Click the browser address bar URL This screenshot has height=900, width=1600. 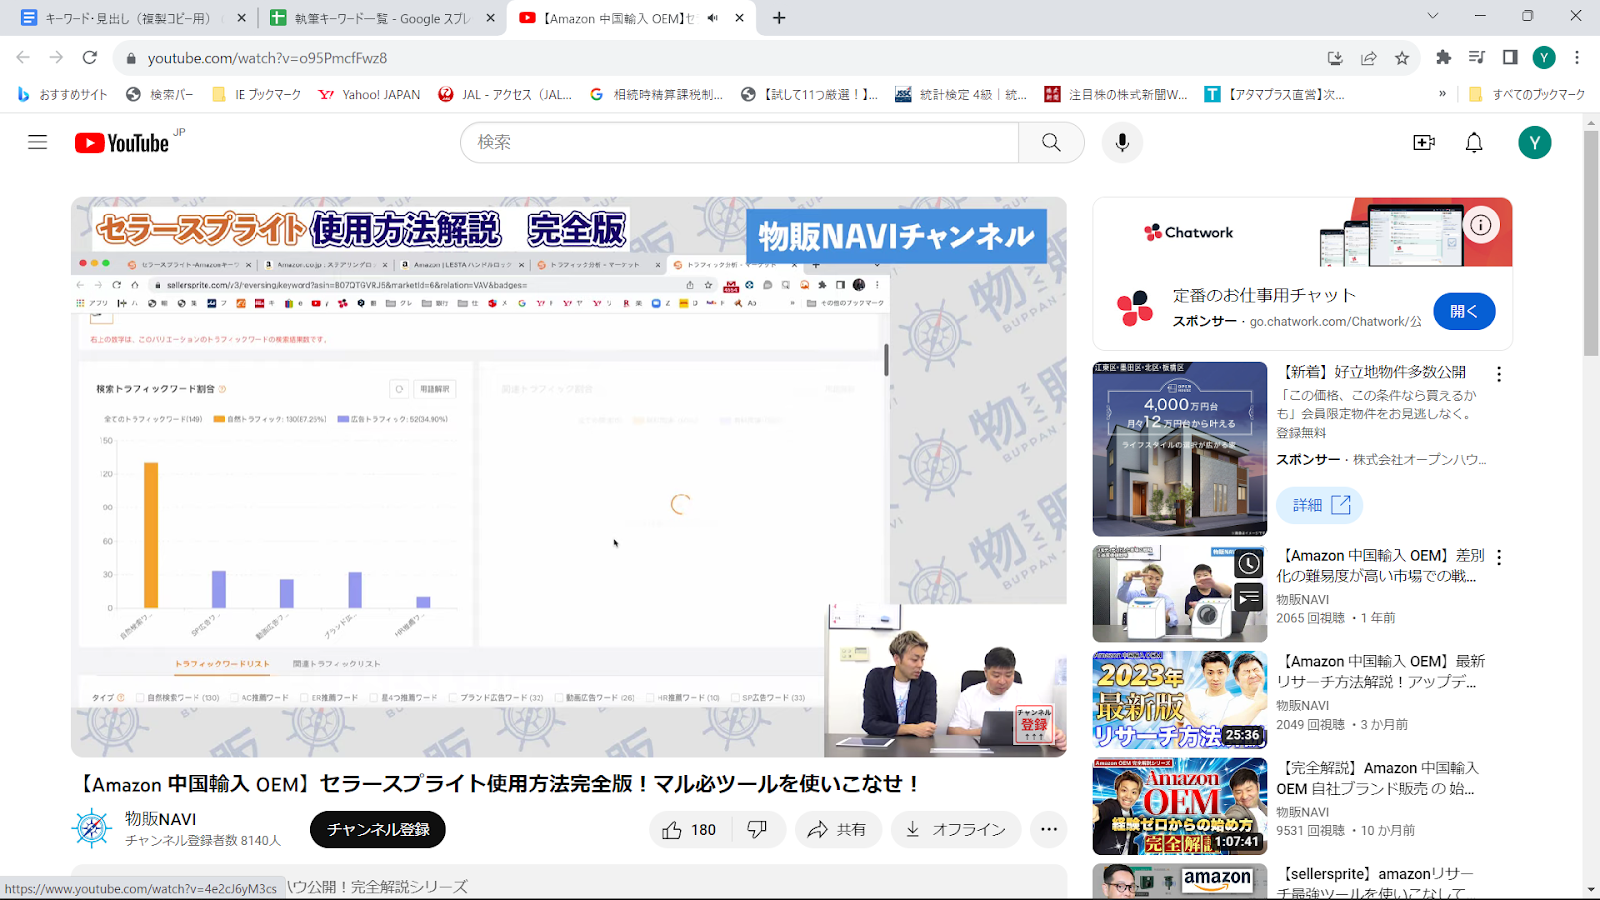tap(267, 58)
